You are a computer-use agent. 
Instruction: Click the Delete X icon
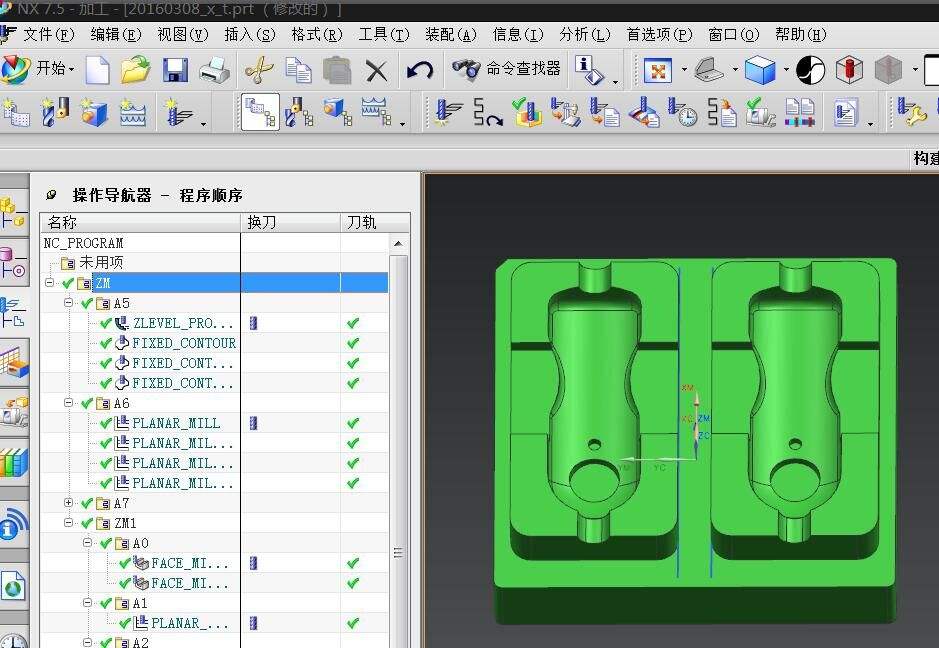[376, 70]
